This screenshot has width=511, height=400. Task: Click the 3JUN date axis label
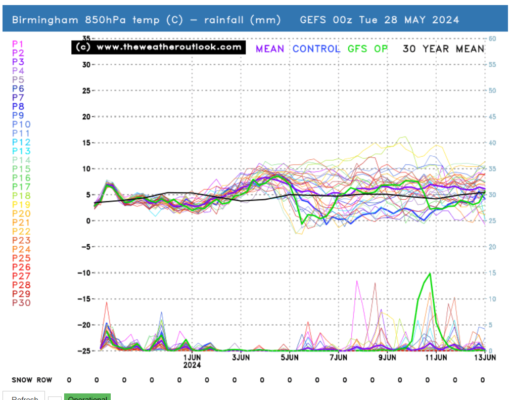click(x=241, y=358)
